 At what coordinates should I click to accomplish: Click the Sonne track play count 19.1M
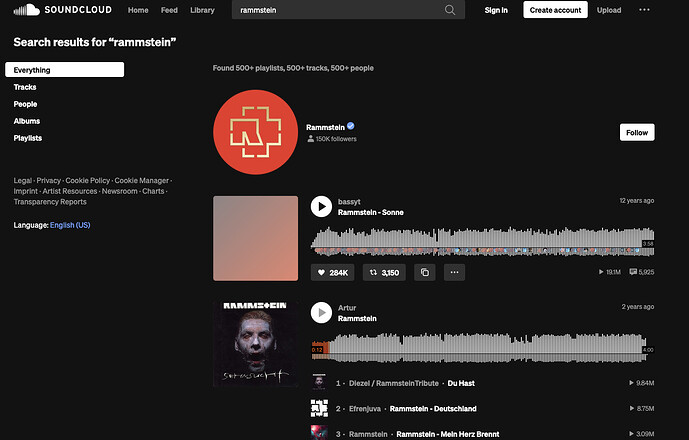click(x=609, y=272)
